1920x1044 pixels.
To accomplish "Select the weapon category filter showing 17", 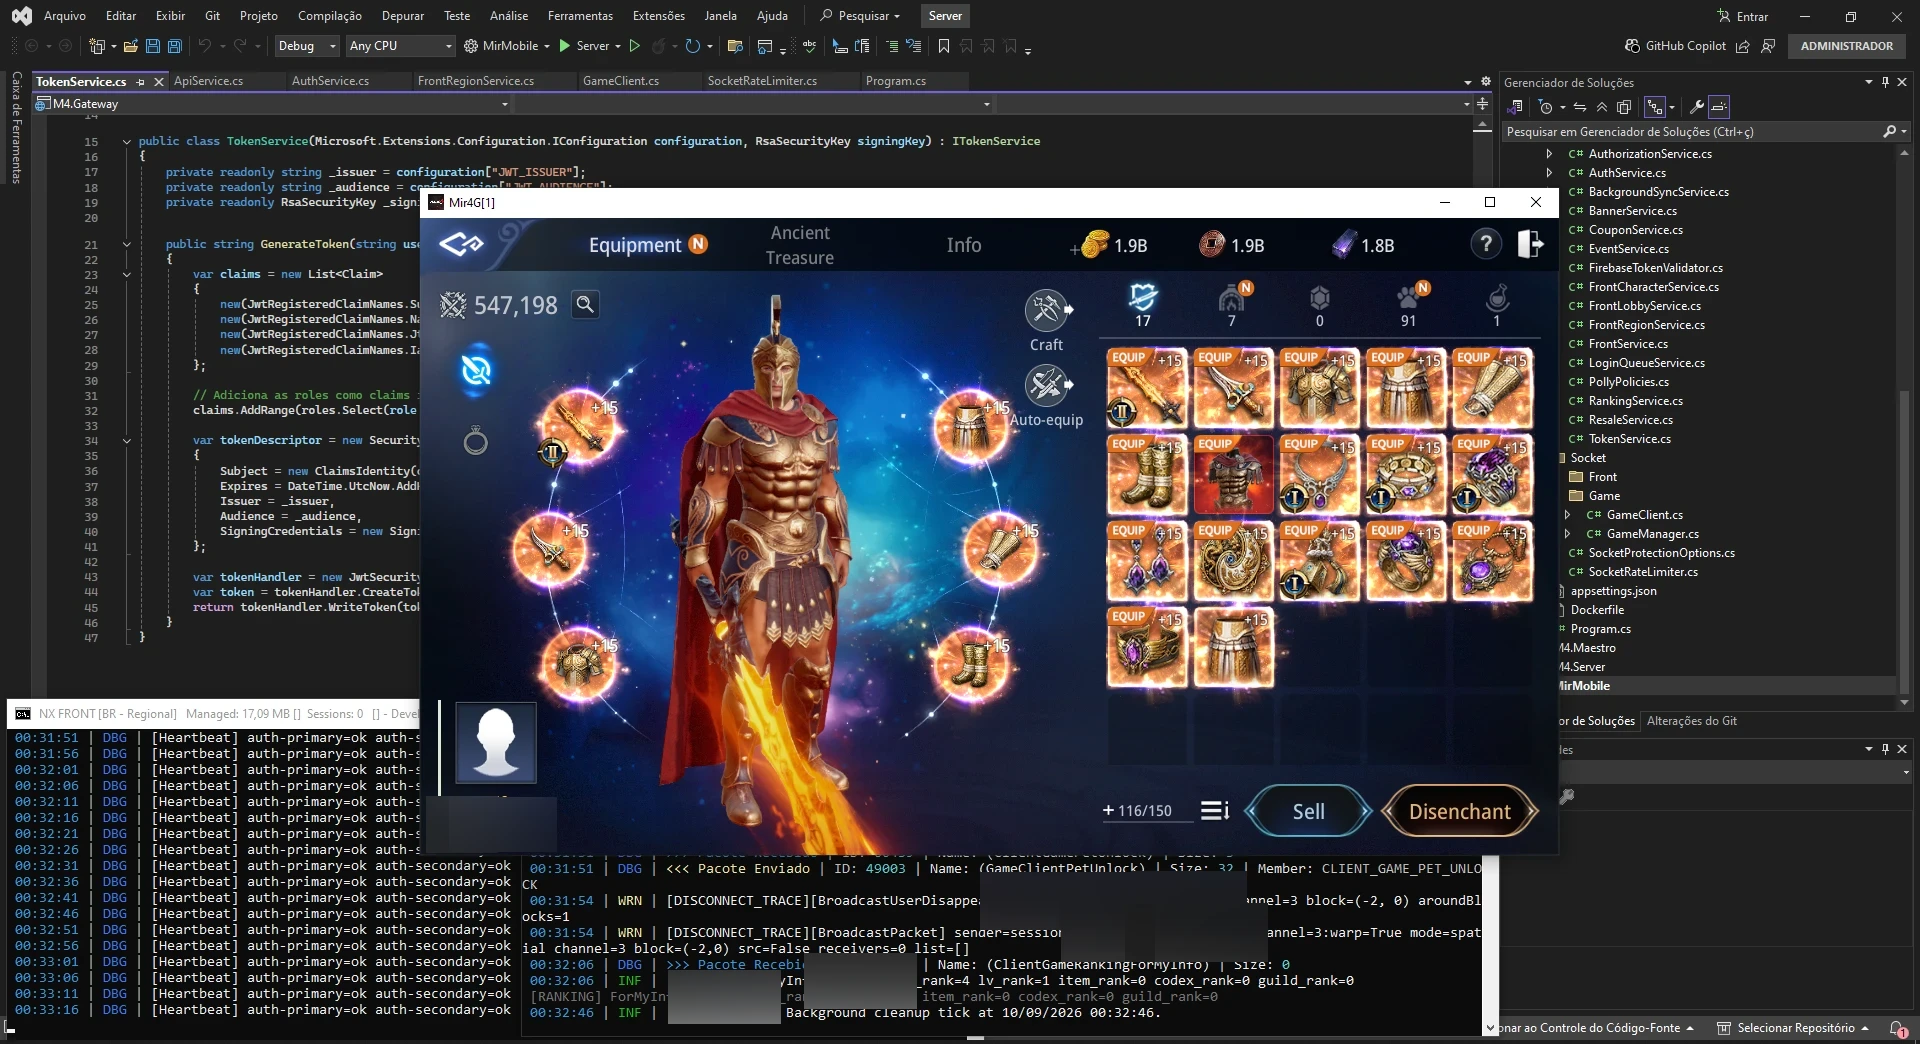I will [x=1143, y=305].
